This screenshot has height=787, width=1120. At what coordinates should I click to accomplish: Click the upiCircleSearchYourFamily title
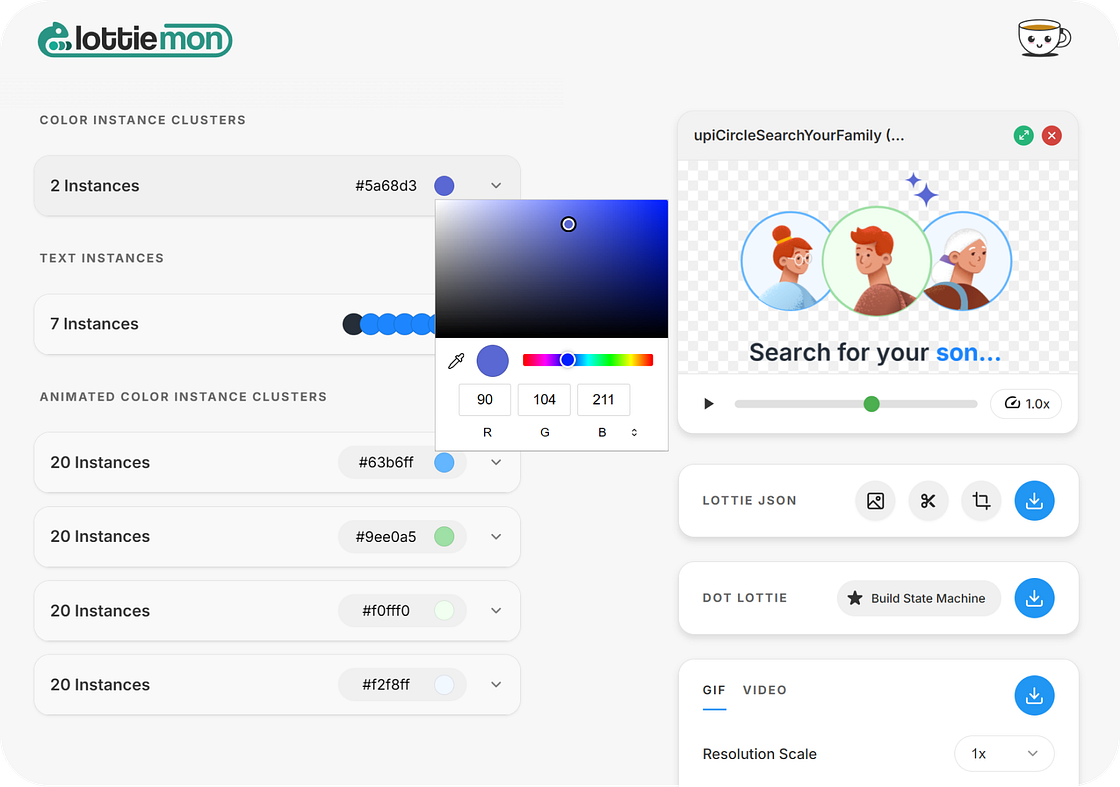[x=799, y=136]
